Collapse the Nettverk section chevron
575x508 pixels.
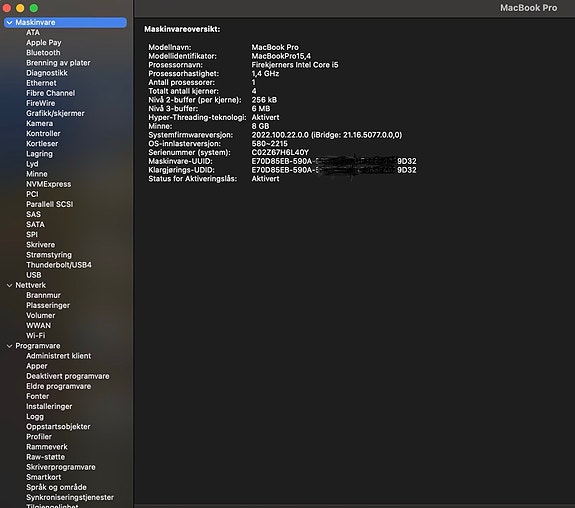click(10, 285)
